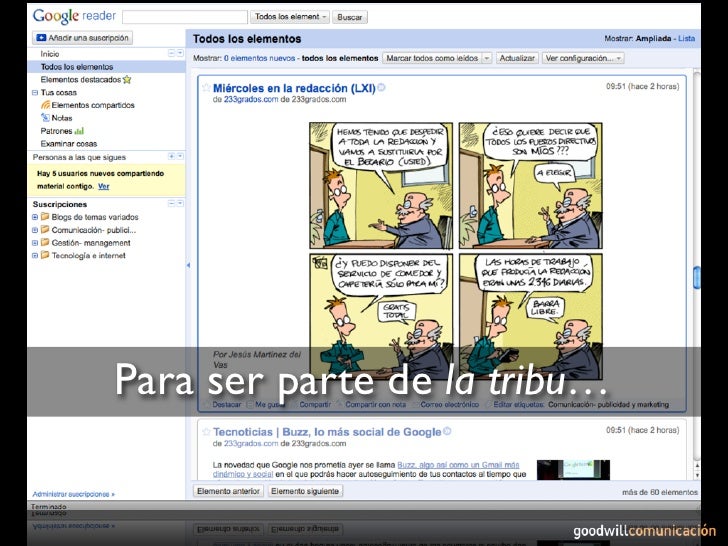Click the Notas icon in sidebar
Image resolution: width=728 pixels, height=546 pixels.
point(45,117)
